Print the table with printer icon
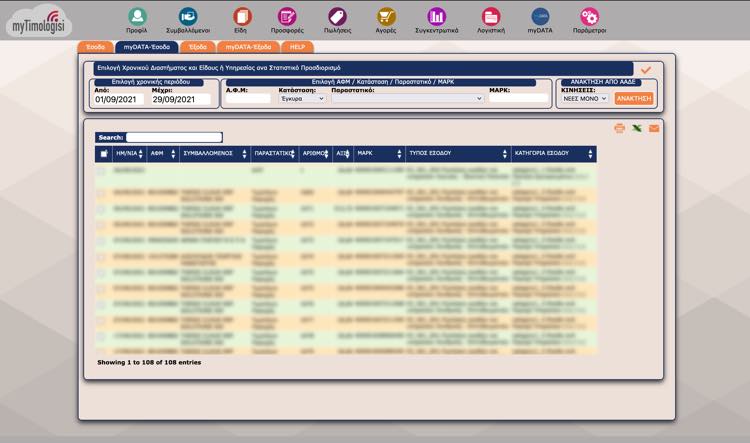This screenshot has height=443, width=750. click(620, 128)
